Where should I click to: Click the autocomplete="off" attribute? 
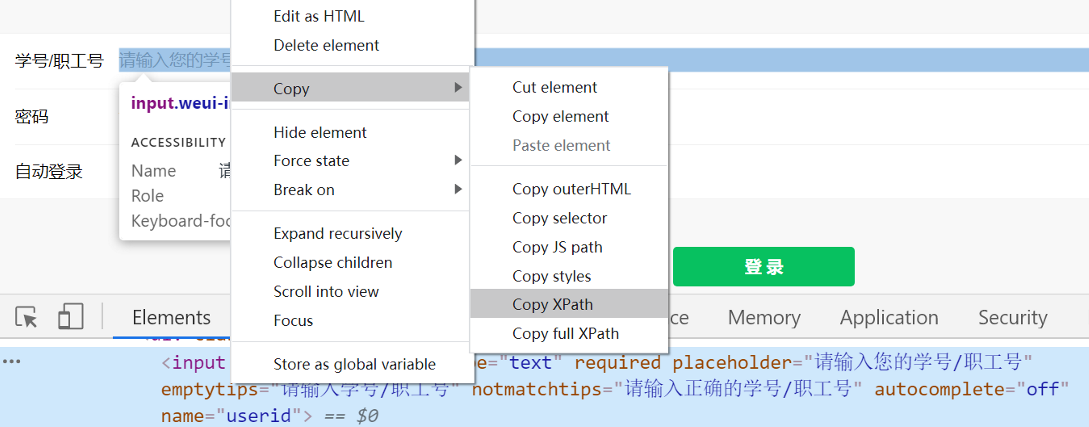(x=972, y=390)
